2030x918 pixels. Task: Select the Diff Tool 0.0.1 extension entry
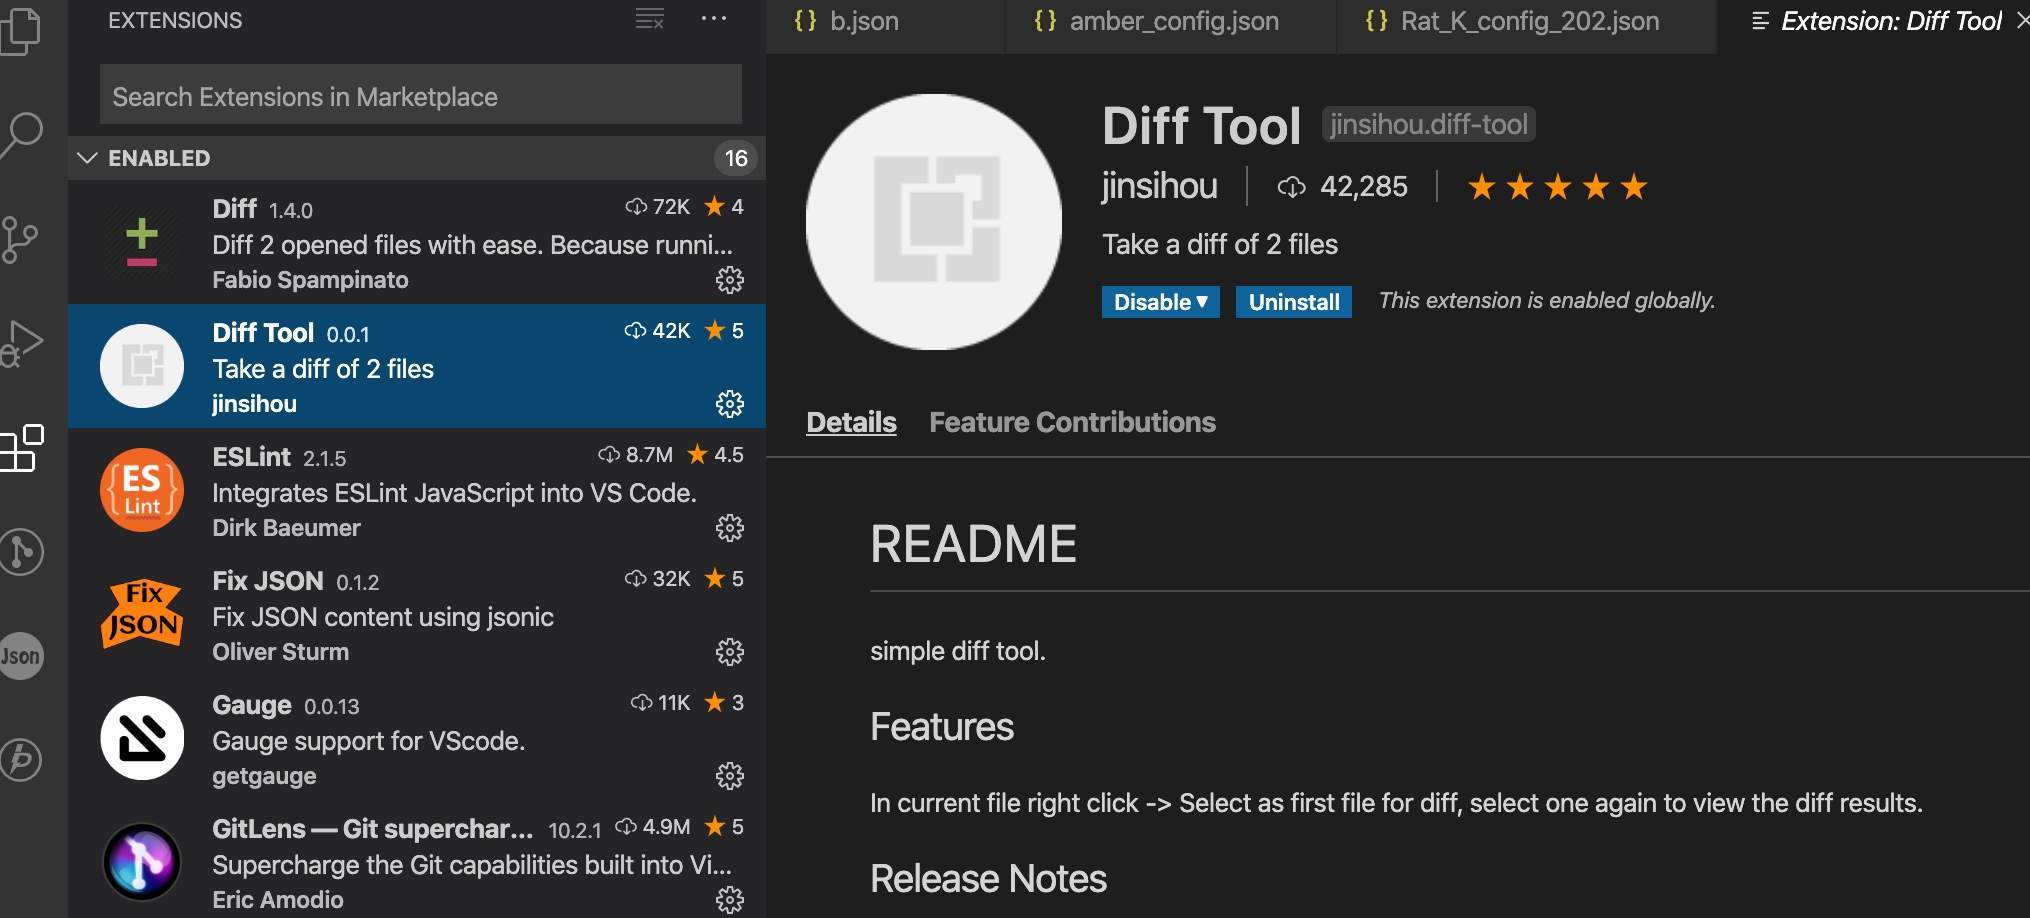[417, 366]
